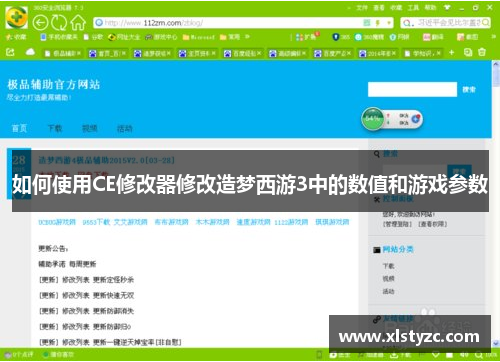Click the scrollbar down arrow
Image resolution: width=500 pixels, height=362 pixels.
point(496,342)
